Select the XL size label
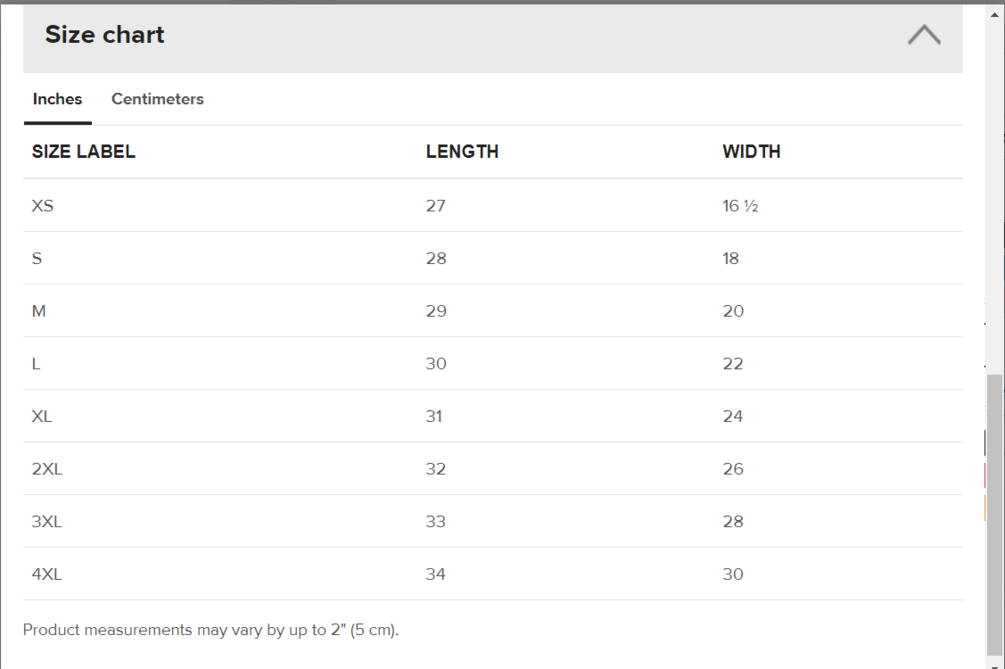 point(42,416)
